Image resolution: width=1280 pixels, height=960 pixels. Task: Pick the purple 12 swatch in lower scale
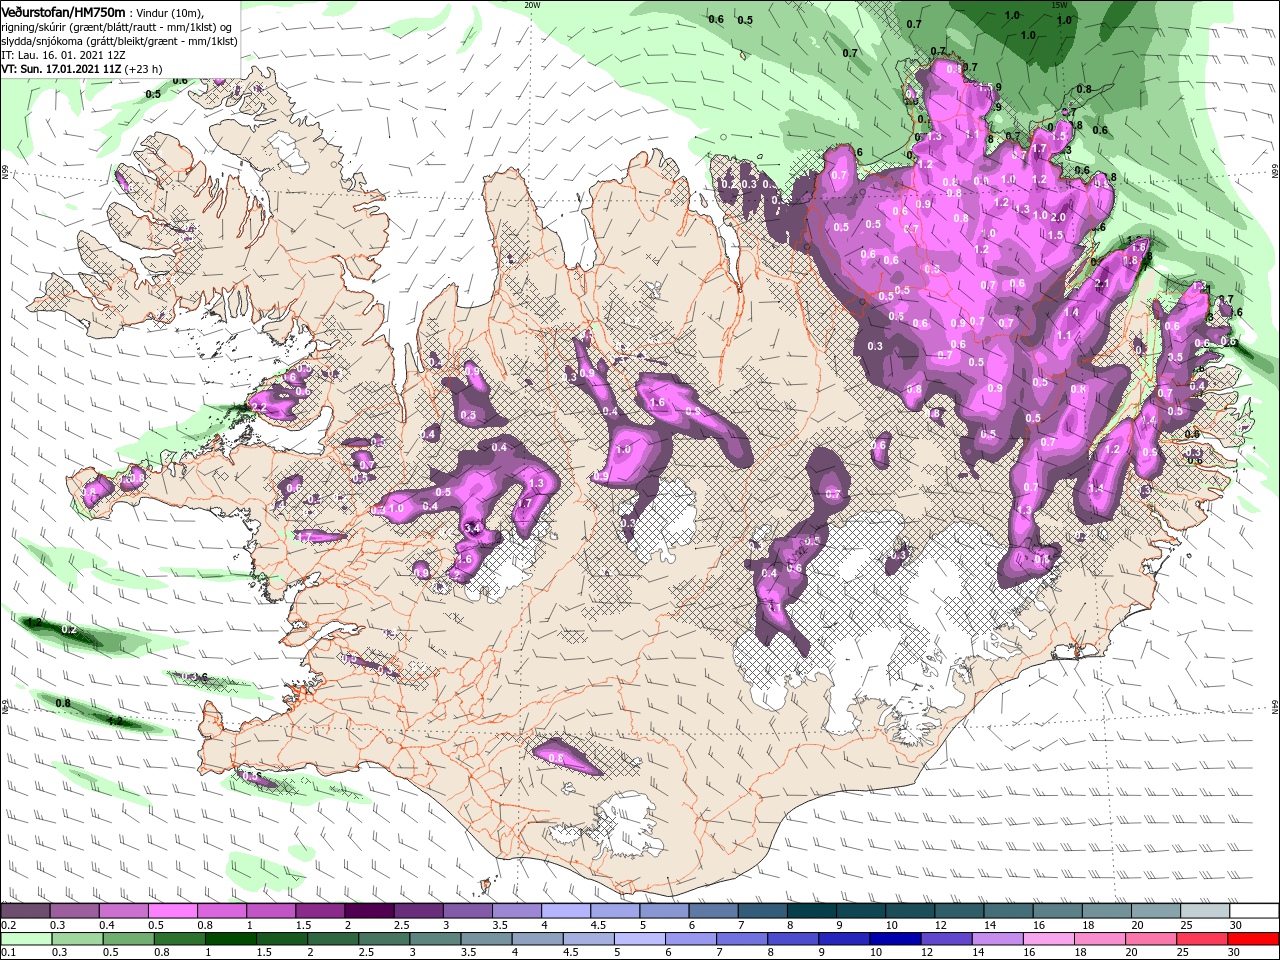[x=948, y=939]
